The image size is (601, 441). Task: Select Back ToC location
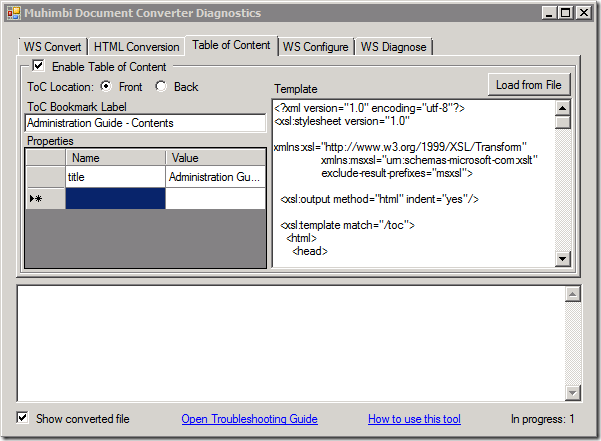tap(161, 87)
